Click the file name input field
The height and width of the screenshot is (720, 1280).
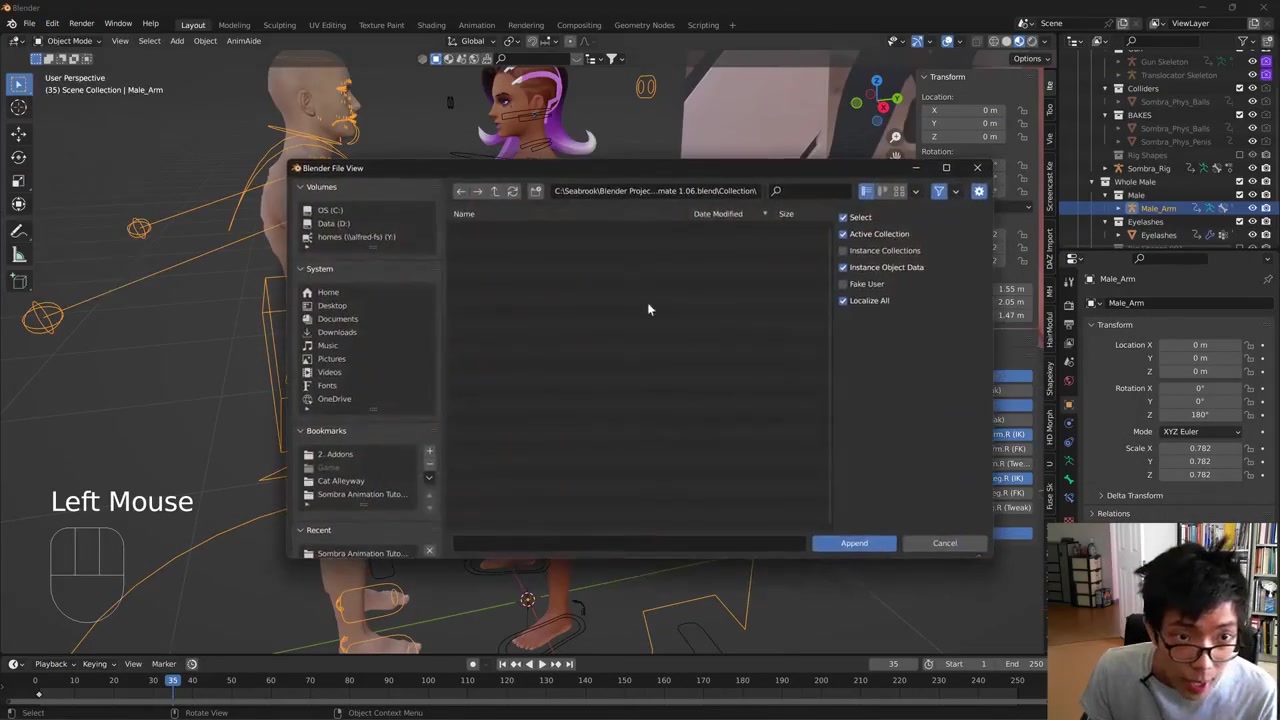click(628, 543)
